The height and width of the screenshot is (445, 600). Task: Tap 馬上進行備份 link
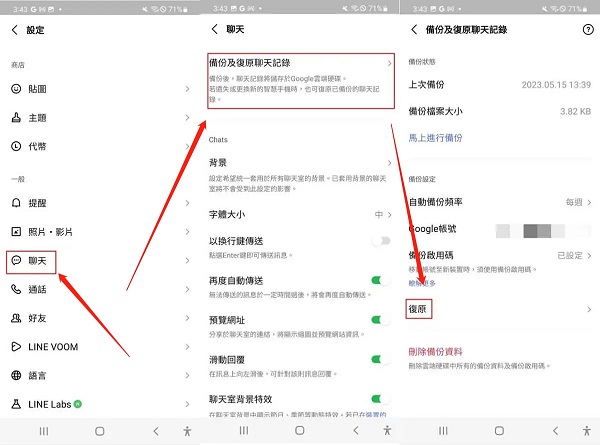(x=435, y=138)
